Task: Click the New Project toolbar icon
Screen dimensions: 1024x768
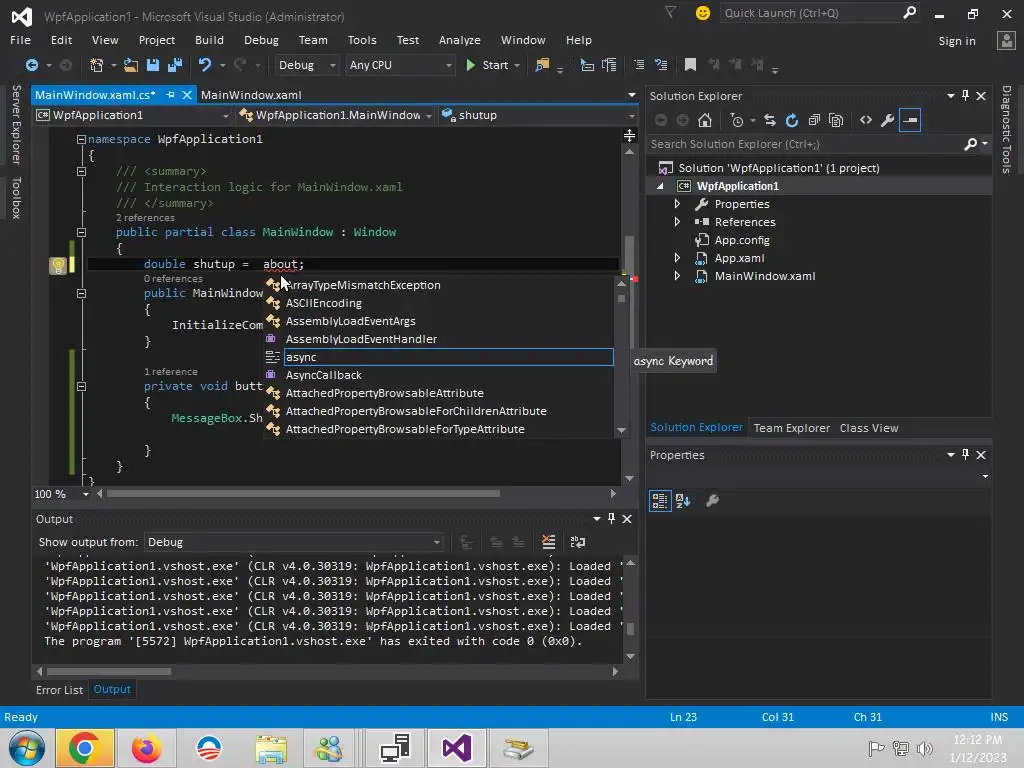Action: (97, 65)
